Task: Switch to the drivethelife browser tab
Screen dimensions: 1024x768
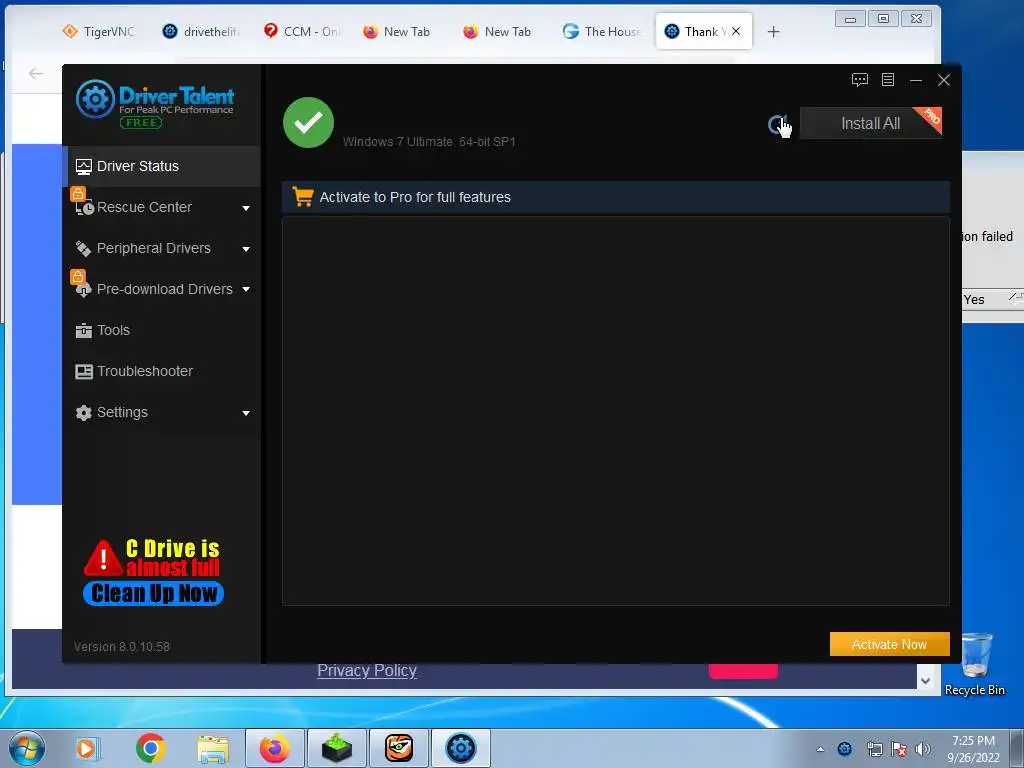Action: [x=201, y=31]
